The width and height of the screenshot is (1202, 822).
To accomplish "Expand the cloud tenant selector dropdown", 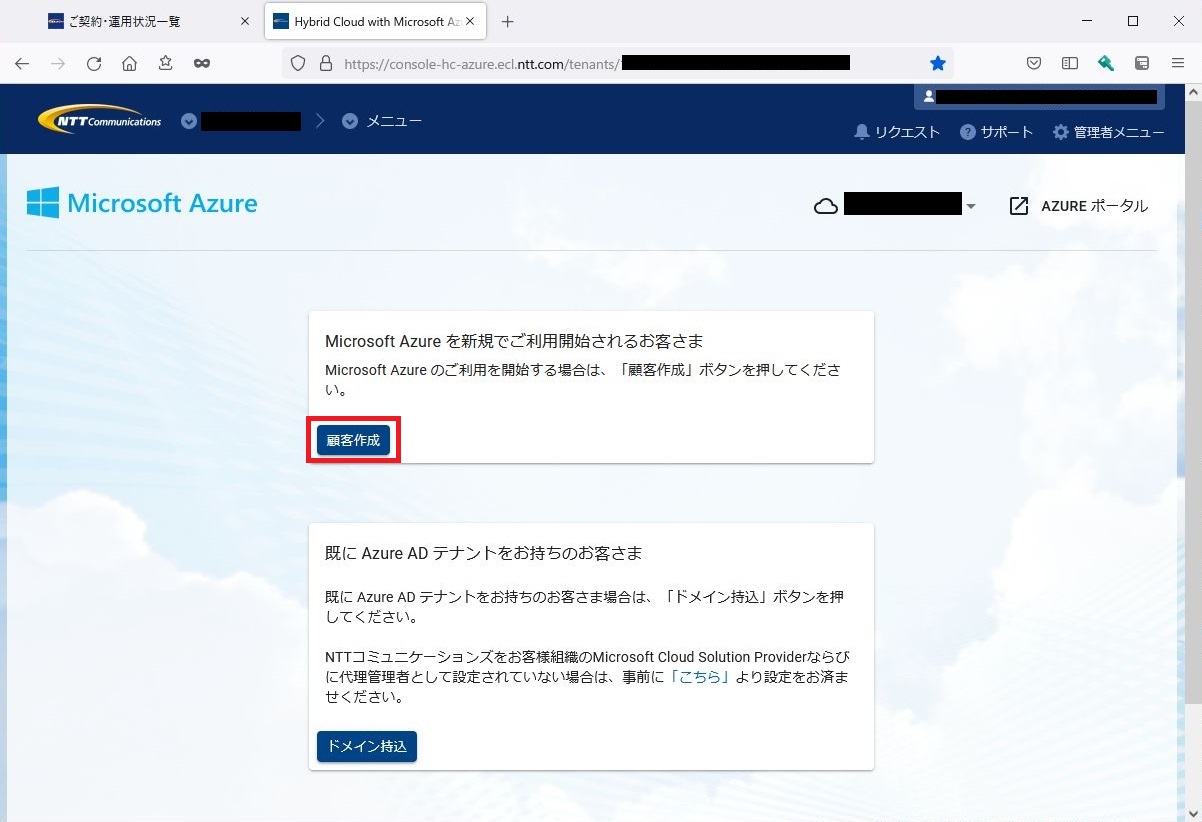I will (970, 206).
